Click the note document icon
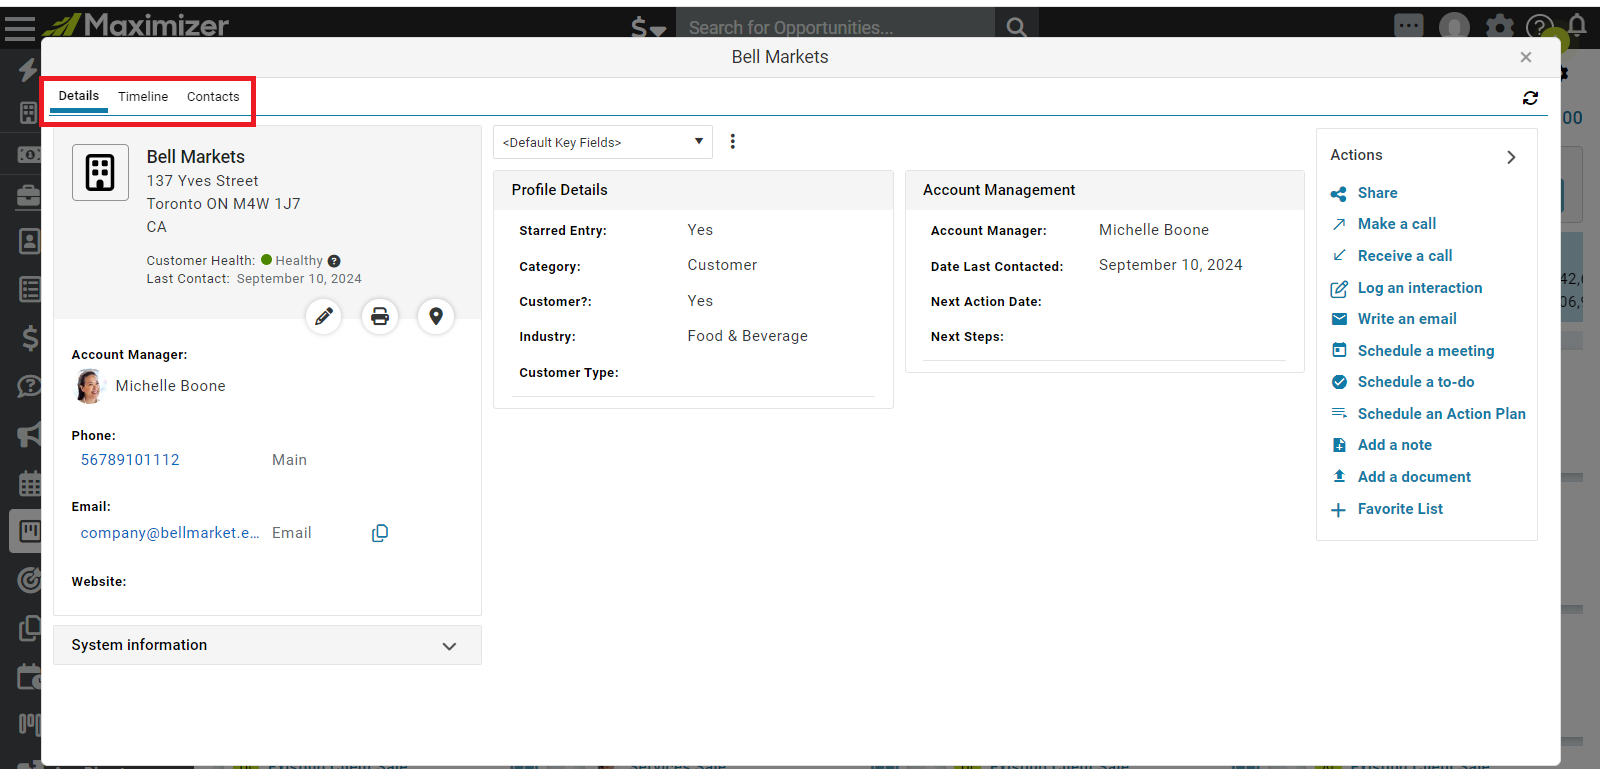 point(1339,445)
